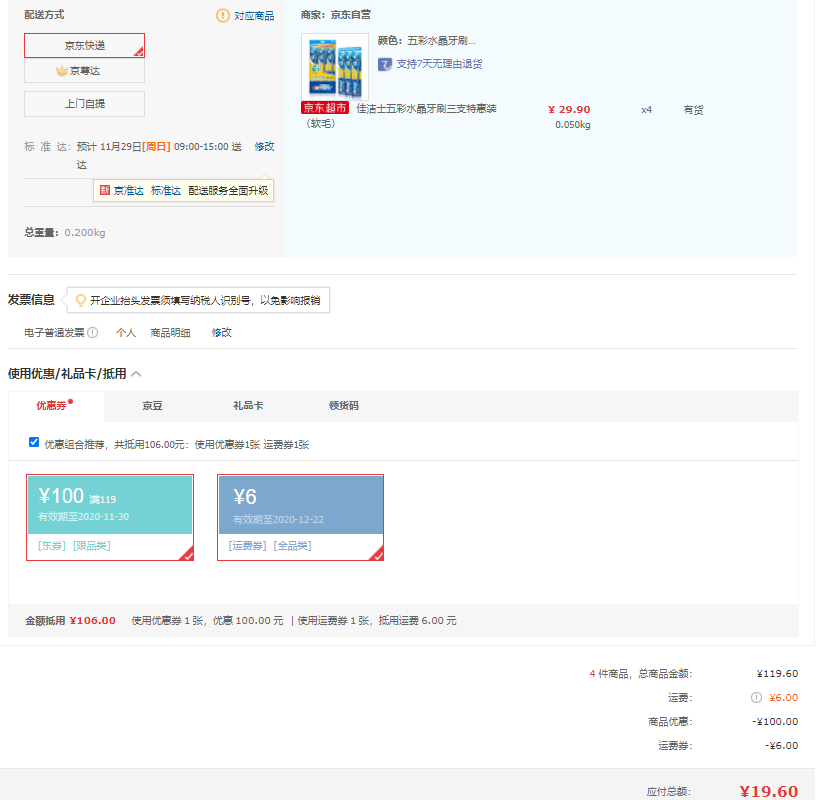Viewport: 839px width, 800px height.
Task: Click the warning icon beside 对应商品
Action: (x=223, y=16)
